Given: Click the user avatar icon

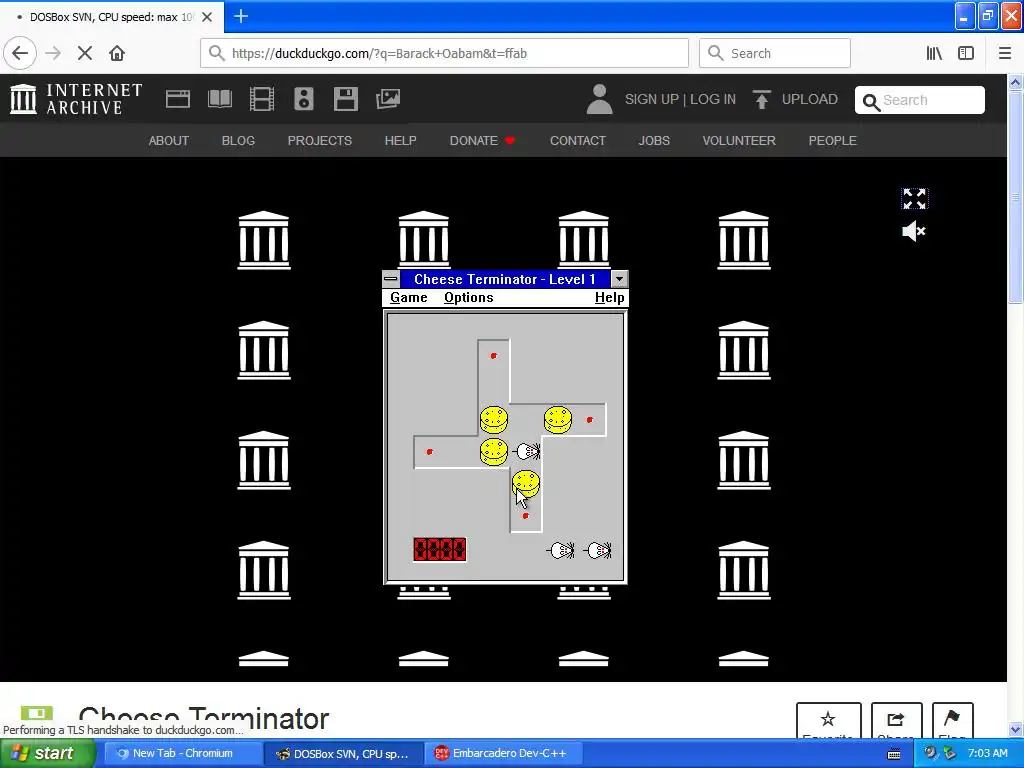Looking at the screenshot, I should click(599, 99).
